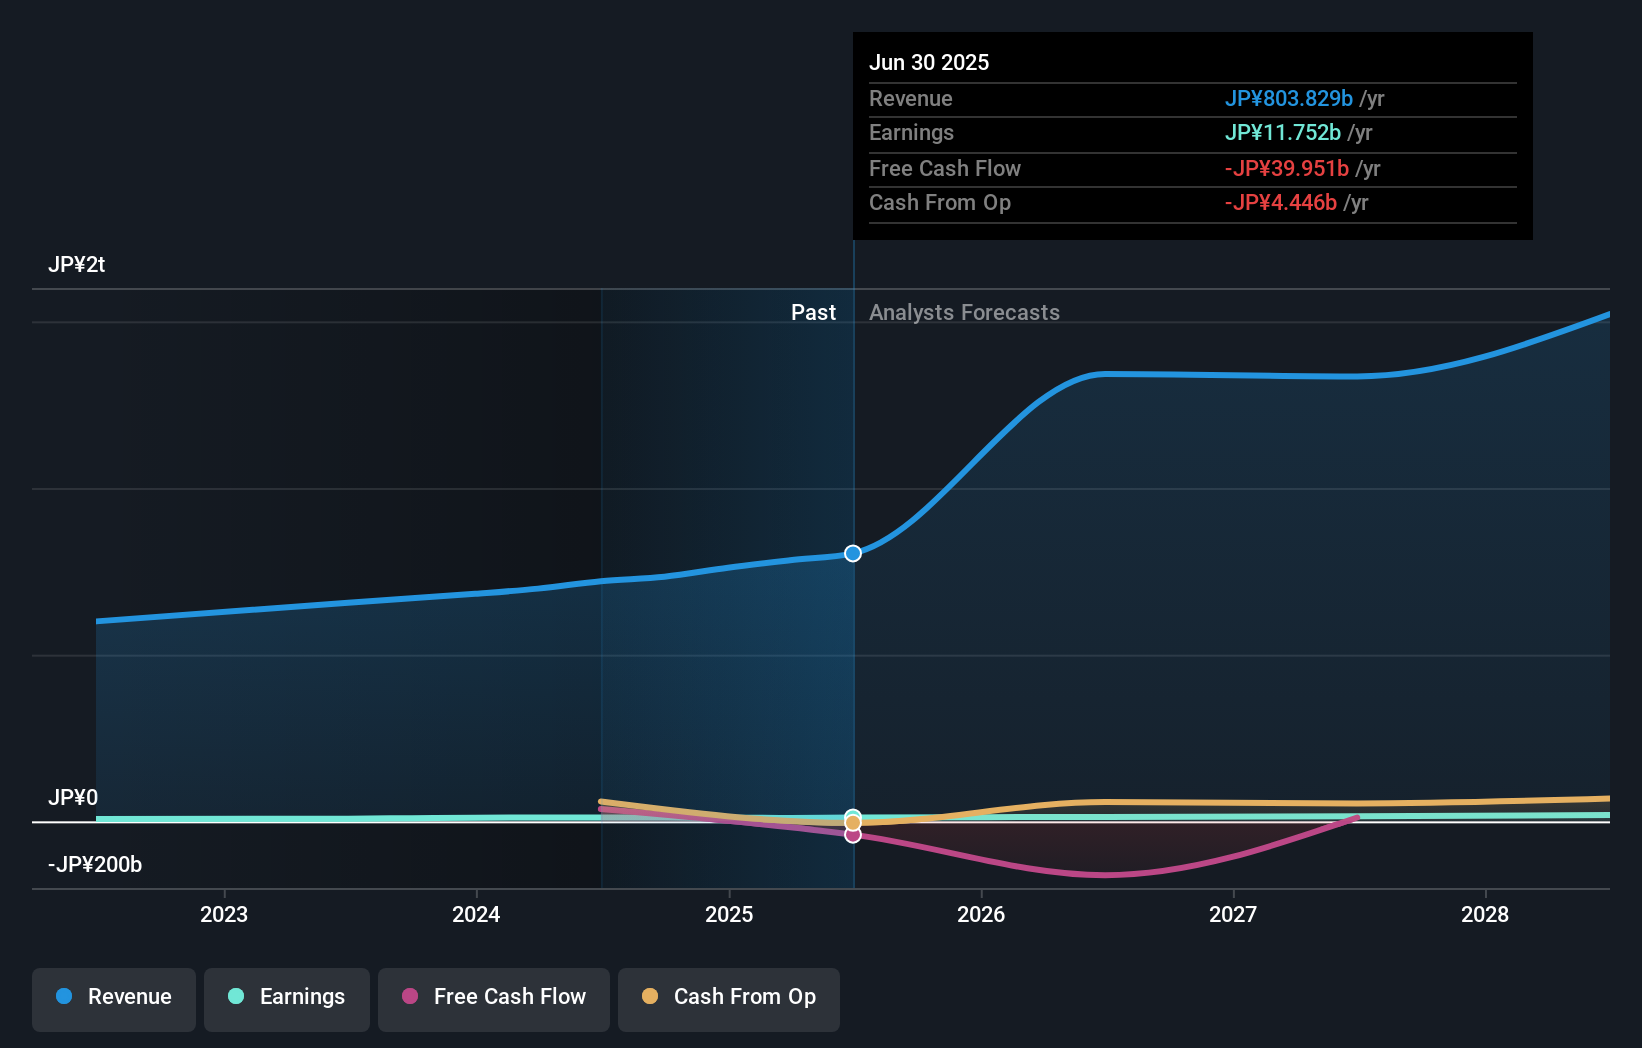The image size is (1642, 1048).
Task: Click the yellow Cash From Op dot icon
Action: (650, 997)
